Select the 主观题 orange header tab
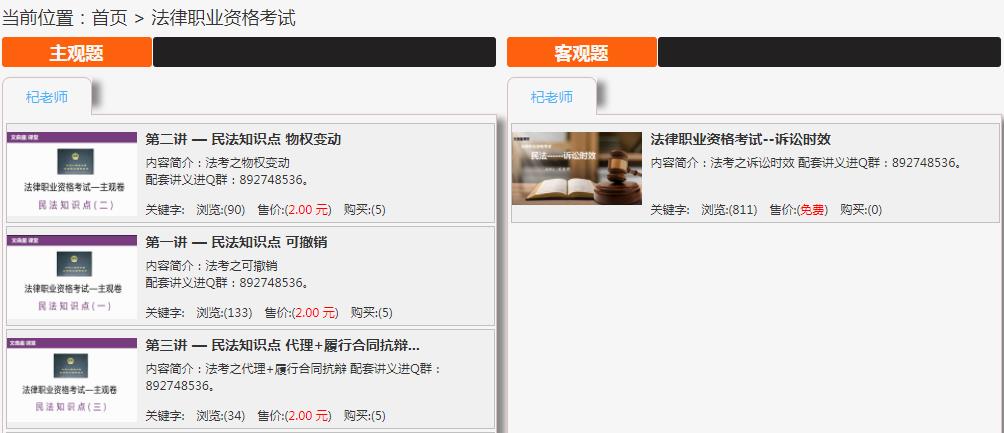The height and width of the screenshot is (433, 1004). pos(77,53)
